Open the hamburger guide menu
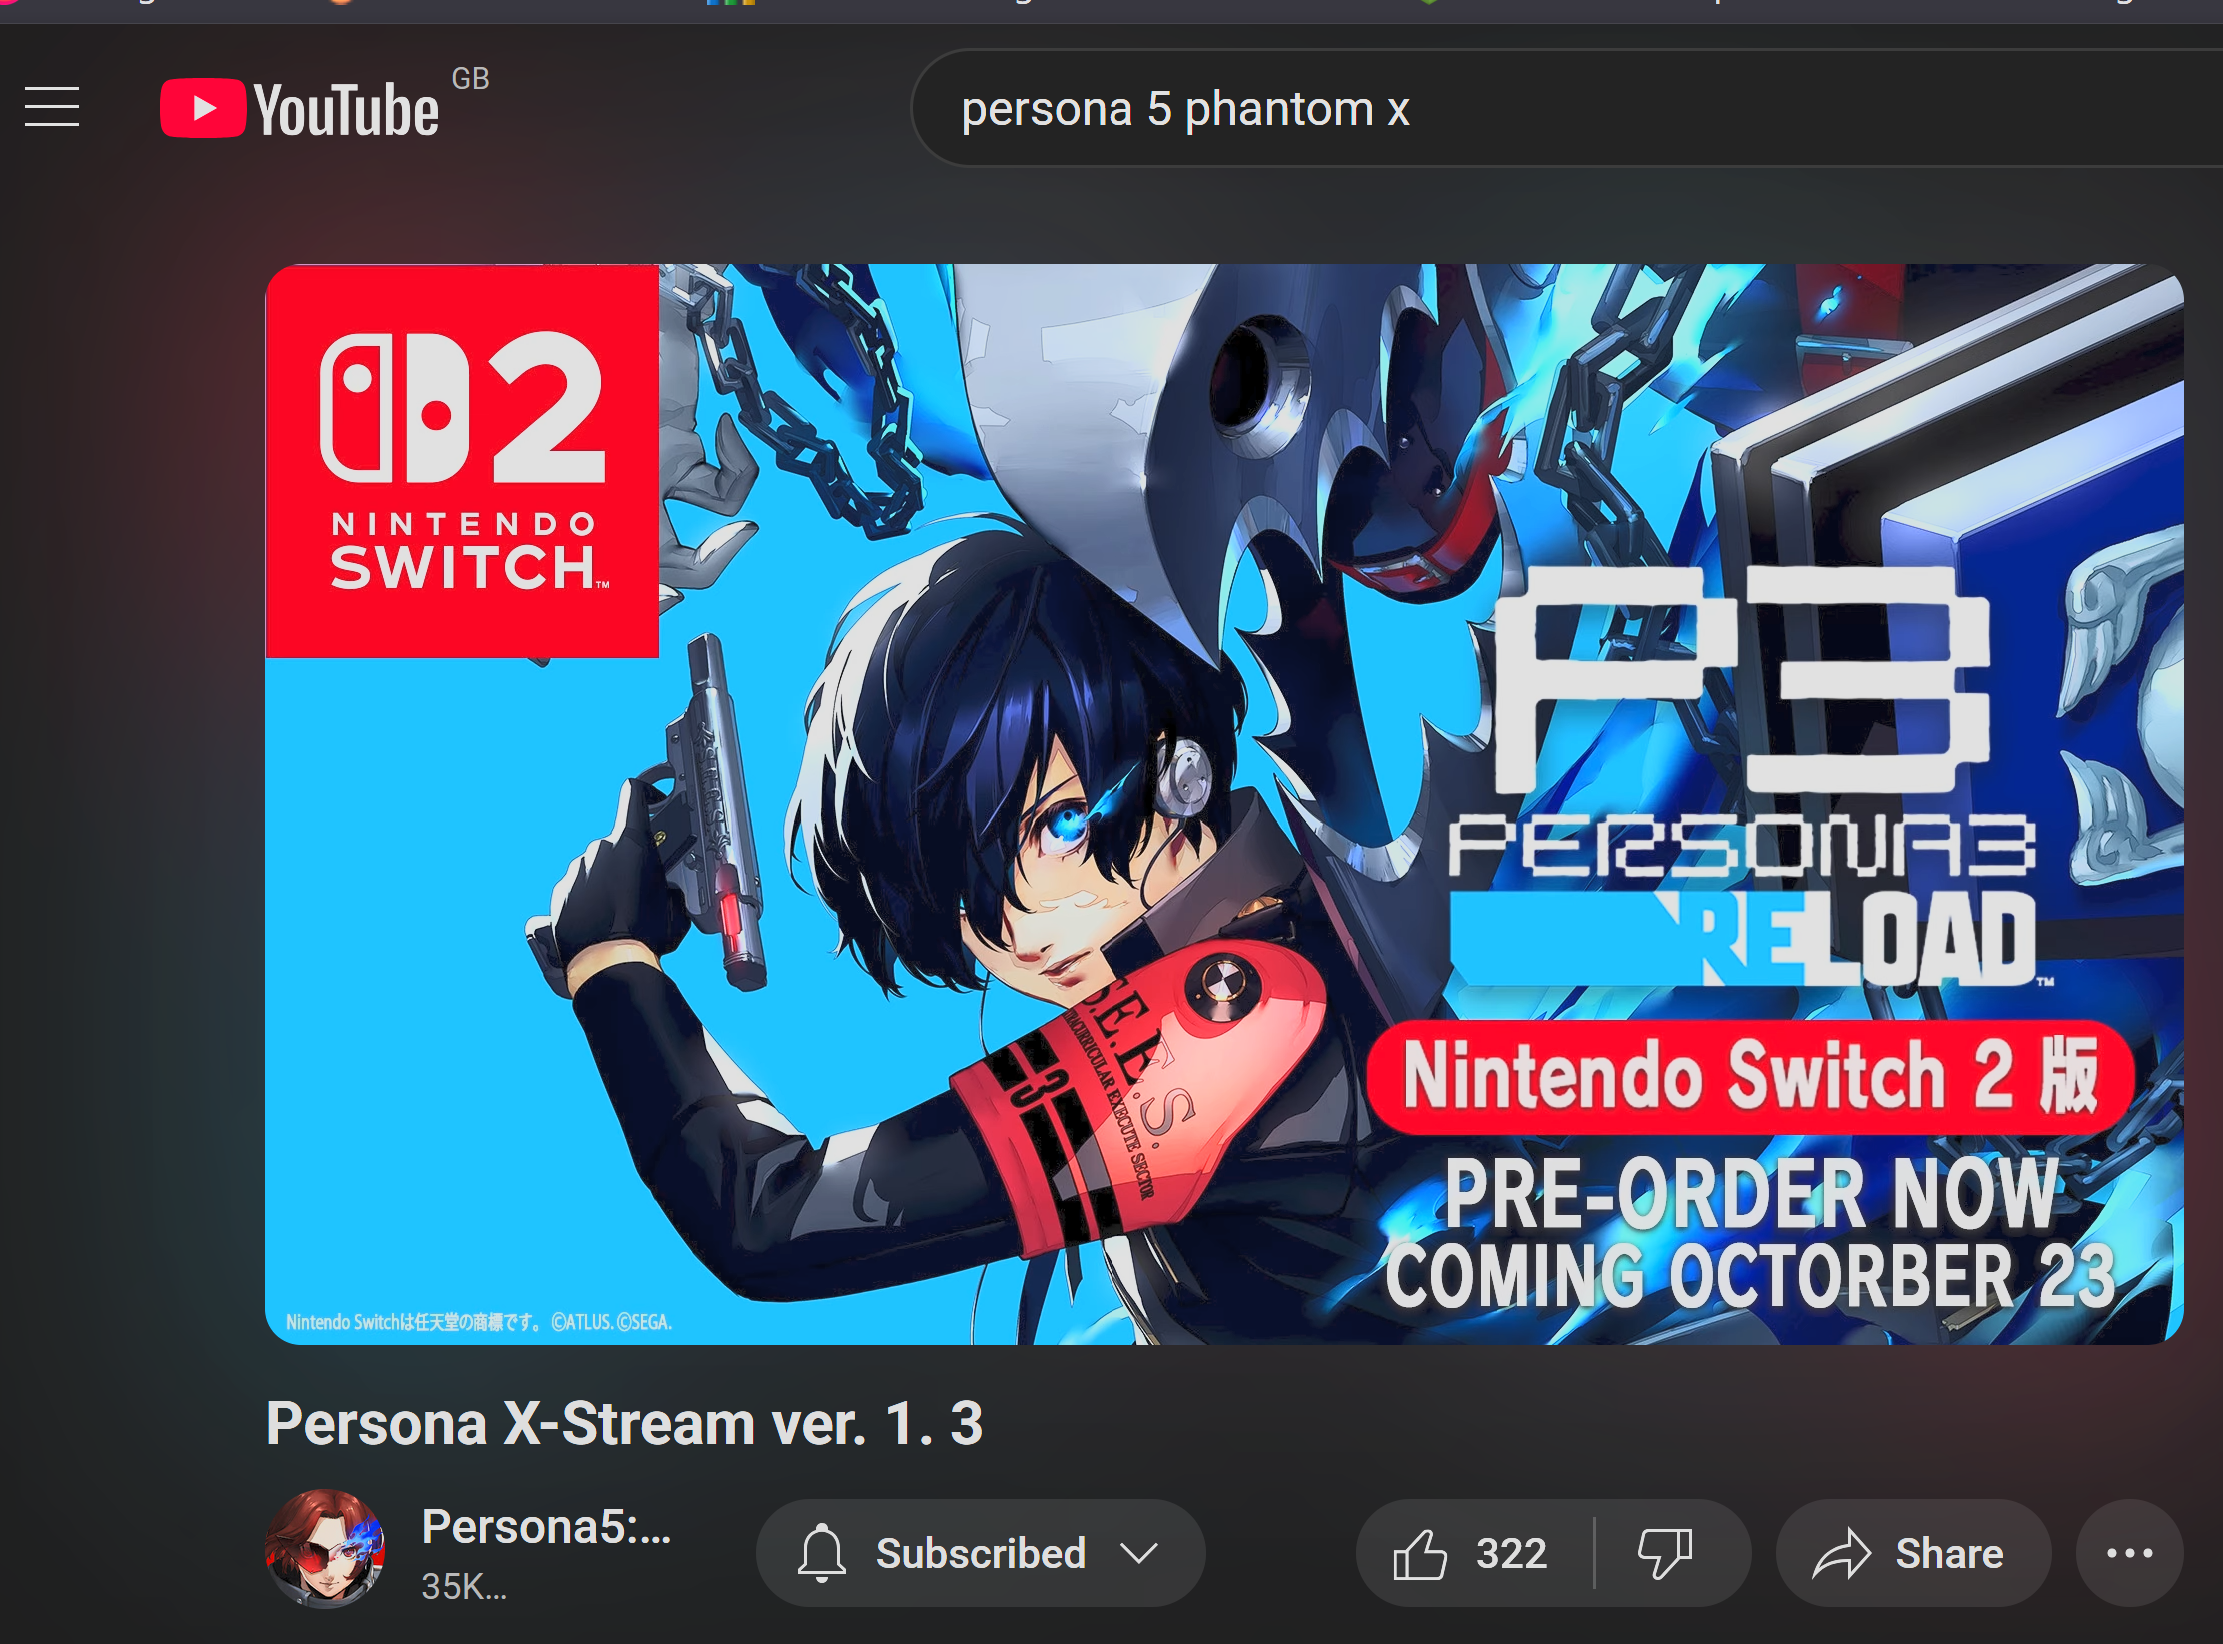Viewport: 2223px width, 1644px height. [52, 107]
